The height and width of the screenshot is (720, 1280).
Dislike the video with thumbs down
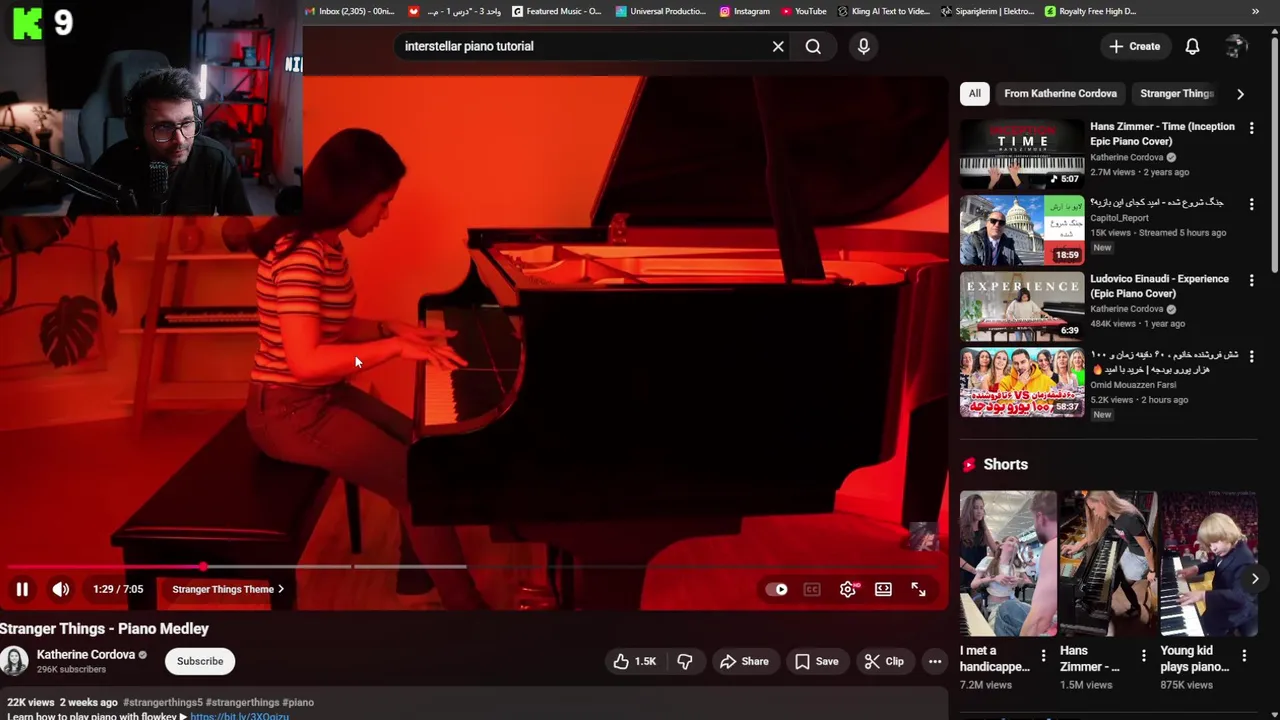coord(685,661)
